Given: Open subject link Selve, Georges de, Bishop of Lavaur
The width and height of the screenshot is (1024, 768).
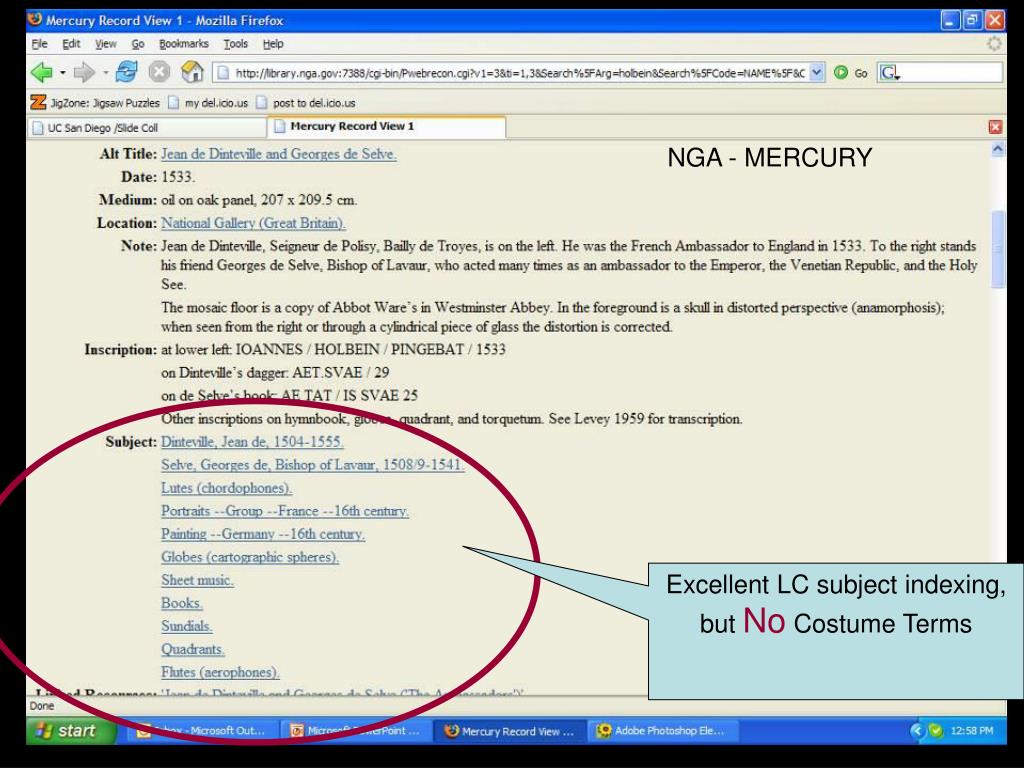Looking at the screenshot, I should (x=313, y=465).
